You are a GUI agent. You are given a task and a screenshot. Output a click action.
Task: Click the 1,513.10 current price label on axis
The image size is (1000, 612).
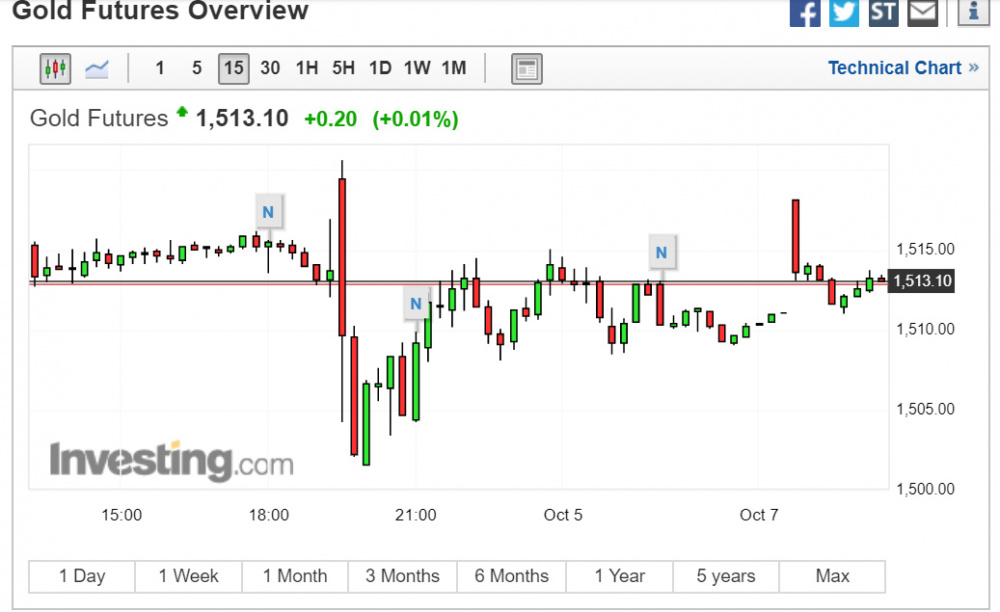[x=922, y=280]
